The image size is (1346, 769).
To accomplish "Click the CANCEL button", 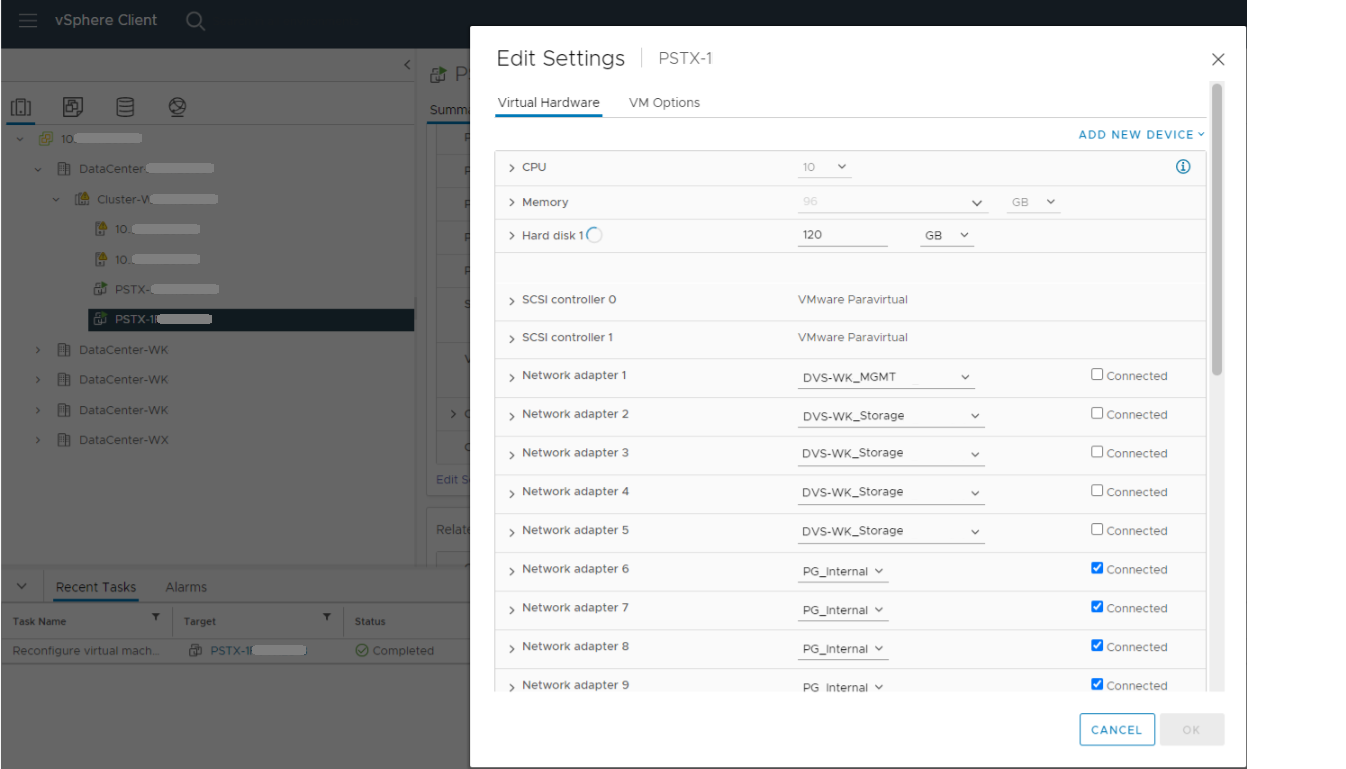I will [x=1117, y=729].
